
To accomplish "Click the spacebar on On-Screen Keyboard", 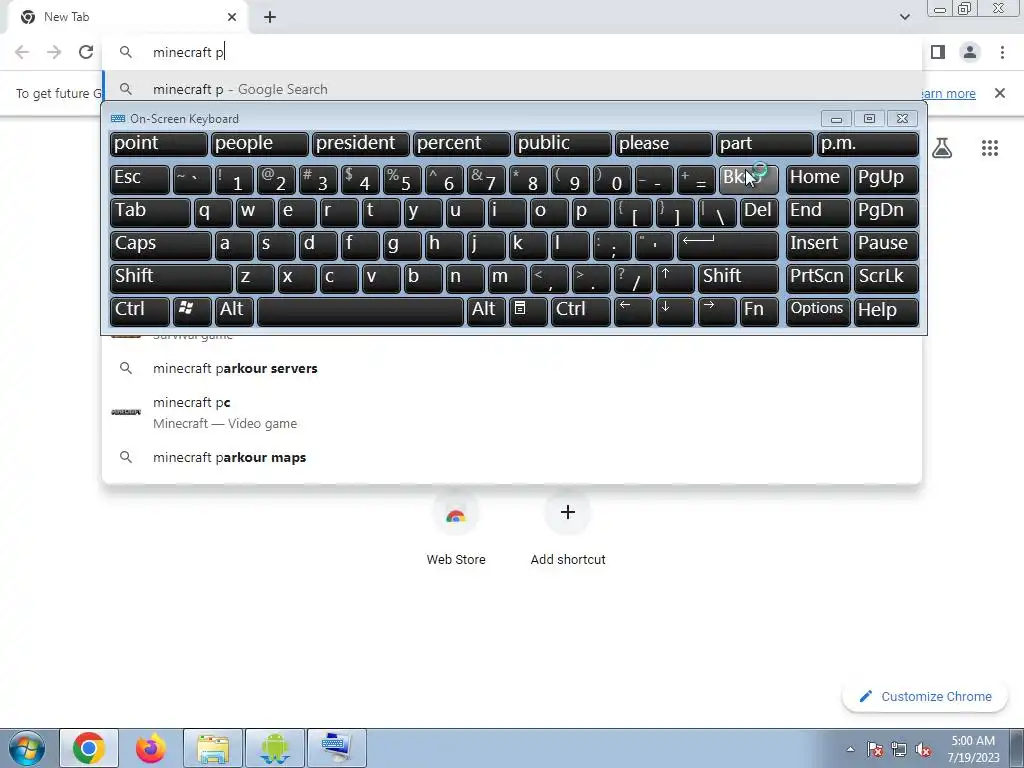I will coord(360,311).
